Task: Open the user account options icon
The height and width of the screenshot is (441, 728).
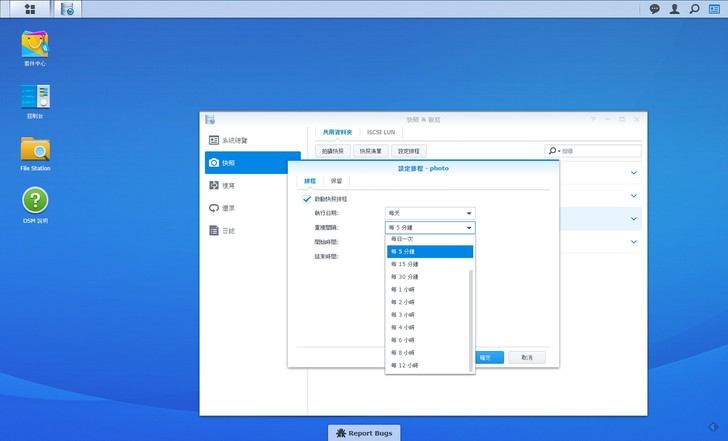Action: point(675,9)
